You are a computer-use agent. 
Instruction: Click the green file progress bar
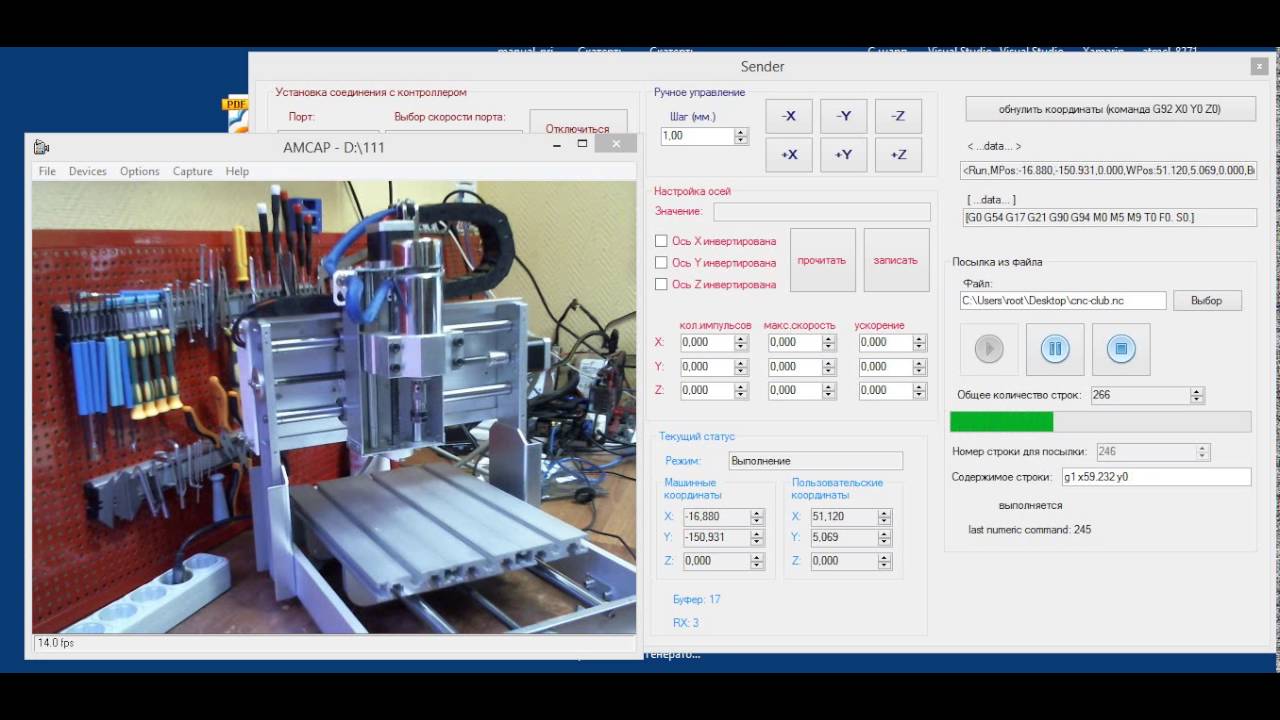[x=1100, y=422]
